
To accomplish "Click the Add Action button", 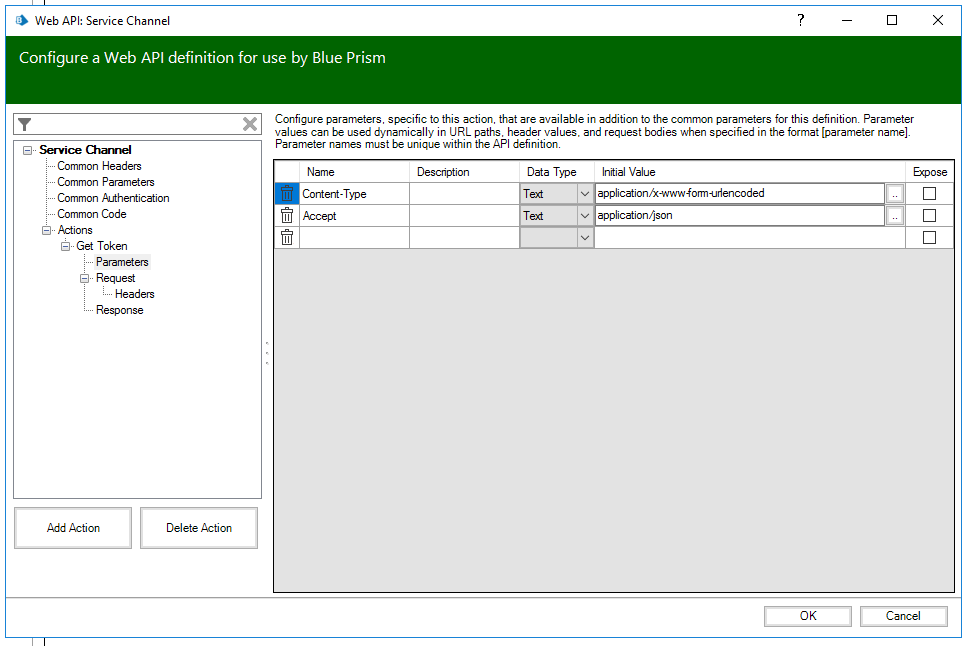I will pos(73,528).
